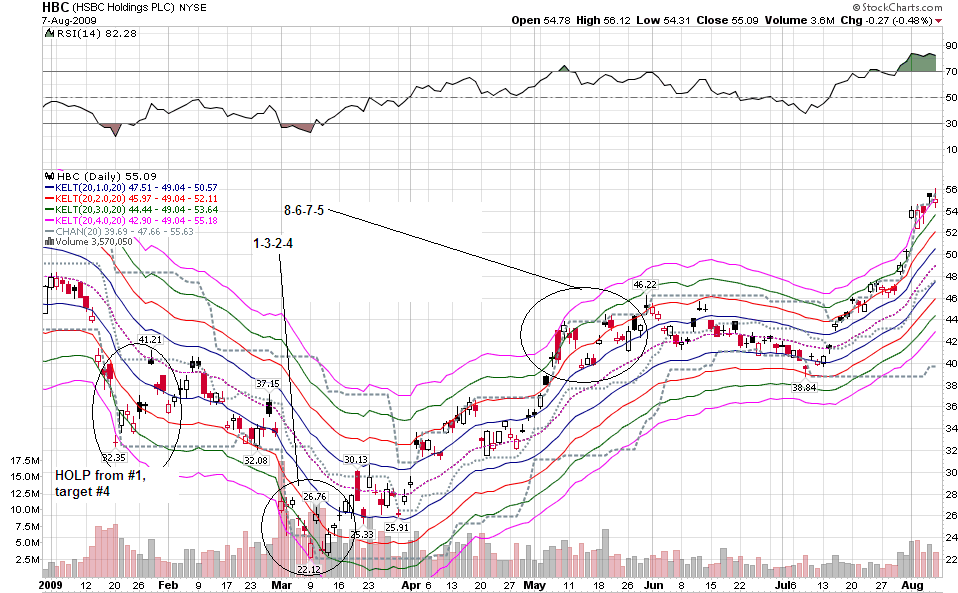The width and height of the screenshot is (958, 593).
Task: Click the 44.44 - 49.04 - 53.64 values
Action: click(x=173, y=210)
